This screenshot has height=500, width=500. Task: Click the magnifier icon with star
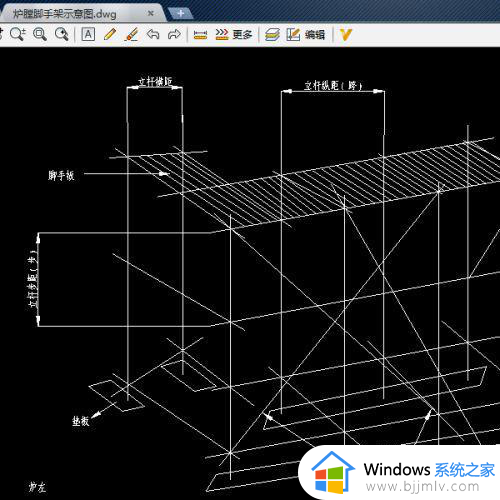(62, 34)
